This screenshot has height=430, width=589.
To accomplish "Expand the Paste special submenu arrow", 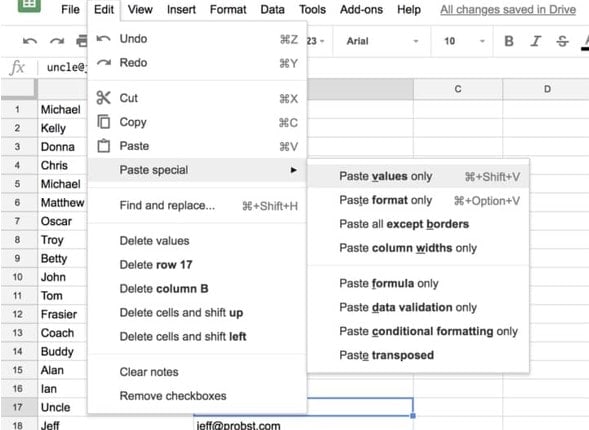I will 294,170.
